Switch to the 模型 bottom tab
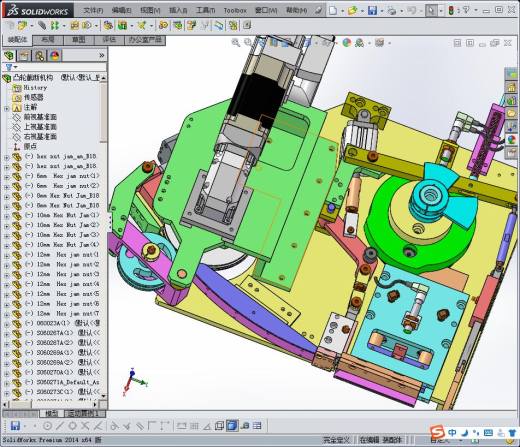The width and height of the screenshot is (520, 447). [51, 414]
